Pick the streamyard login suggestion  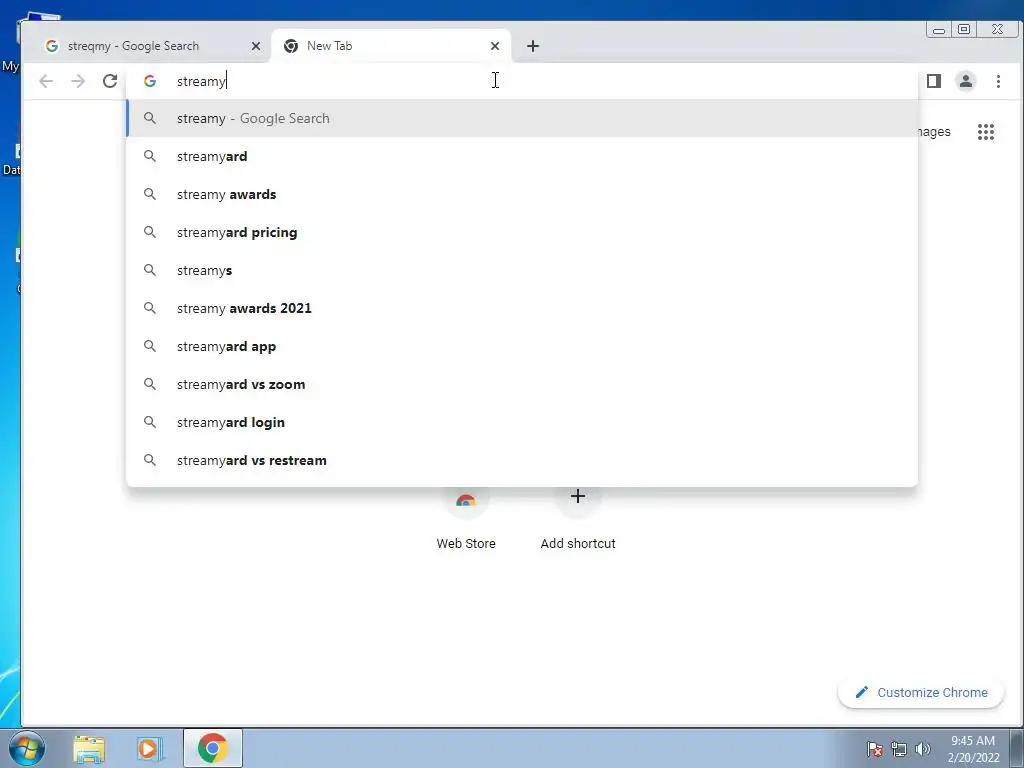click(522, 422)
